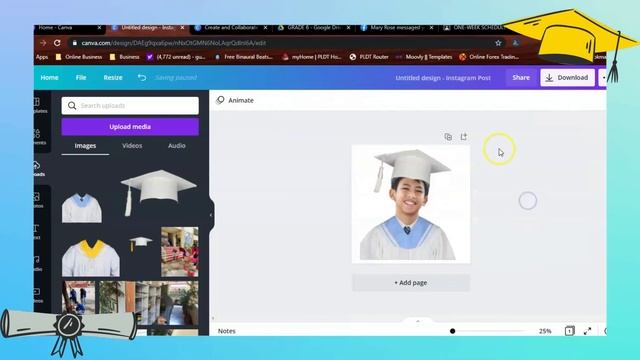Viewport: 640px width, 360px height.
Task: Select the large white graduation cap upload
Action: (158, 192)
